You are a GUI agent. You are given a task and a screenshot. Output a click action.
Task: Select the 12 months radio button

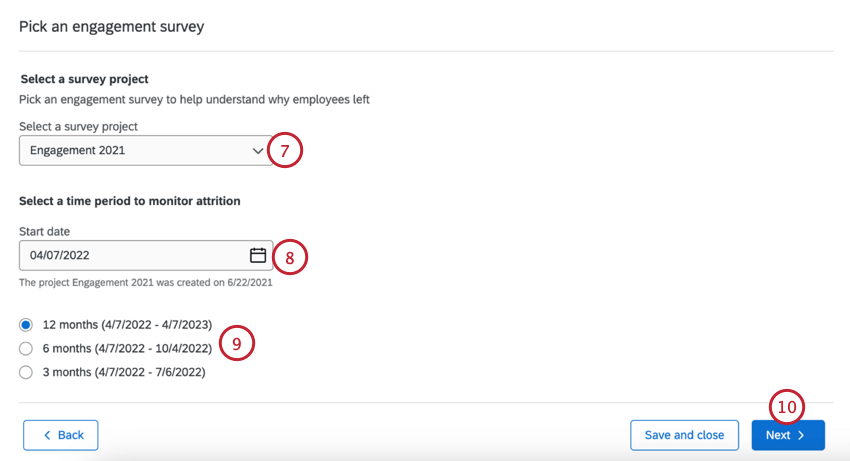click(x=26, y=325)
